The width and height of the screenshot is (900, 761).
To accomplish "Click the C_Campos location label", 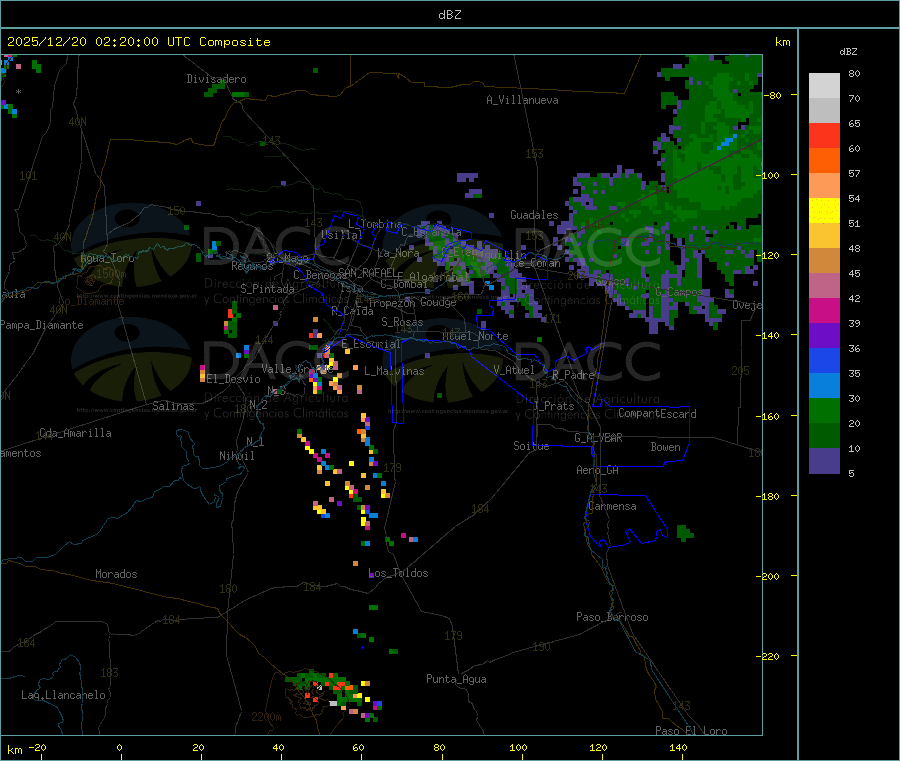I will [x=679, y=292].
